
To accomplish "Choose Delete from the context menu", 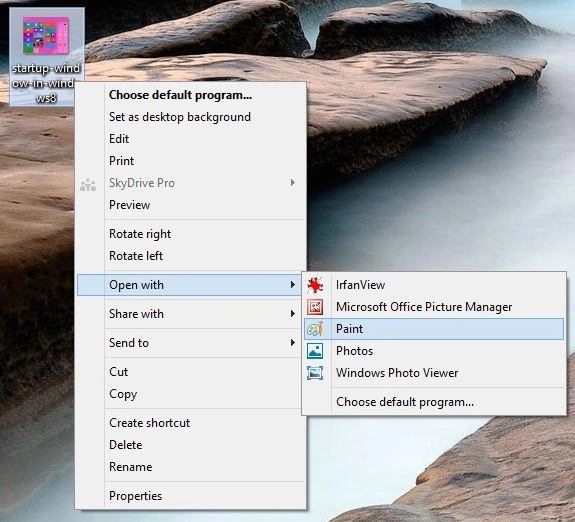I will (190, 445).
